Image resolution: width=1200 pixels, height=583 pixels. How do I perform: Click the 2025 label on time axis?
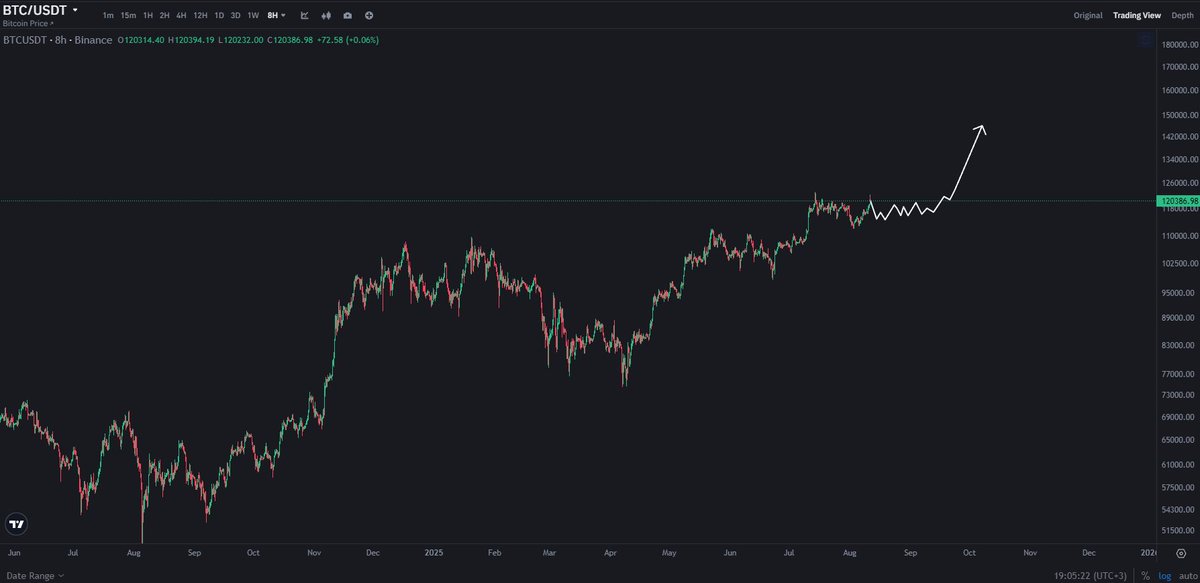coord(434,552)
